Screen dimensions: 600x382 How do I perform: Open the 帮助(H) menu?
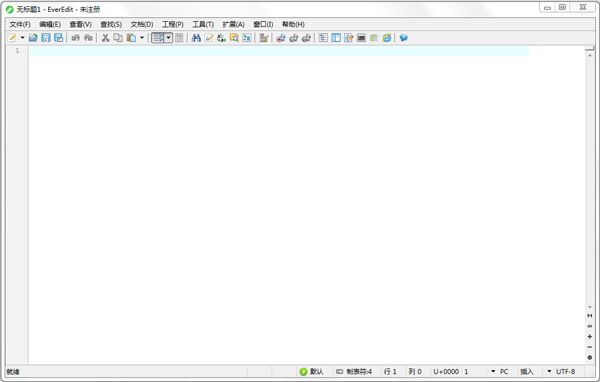point(293,24)
